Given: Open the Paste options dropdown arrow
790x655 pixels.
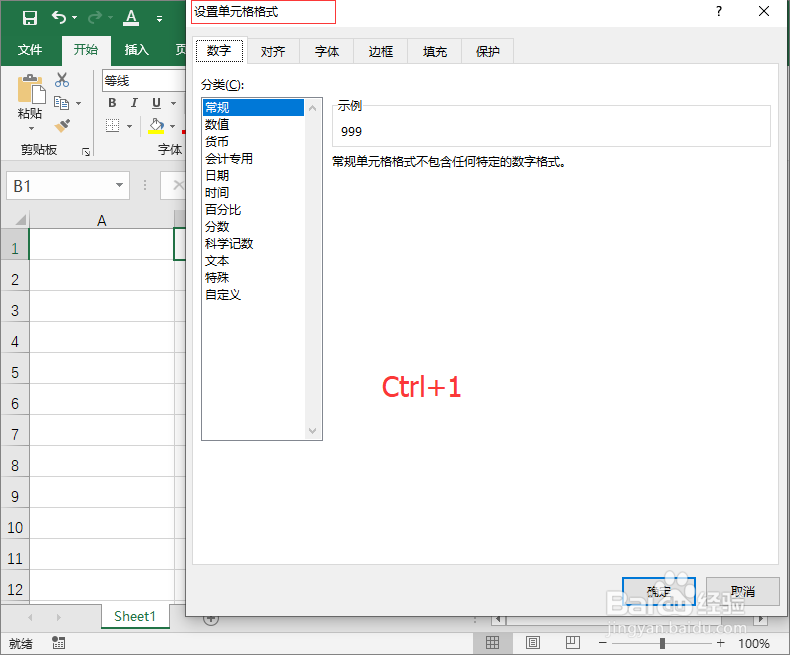Looking at the screenshot, I should tap(31, 128).
